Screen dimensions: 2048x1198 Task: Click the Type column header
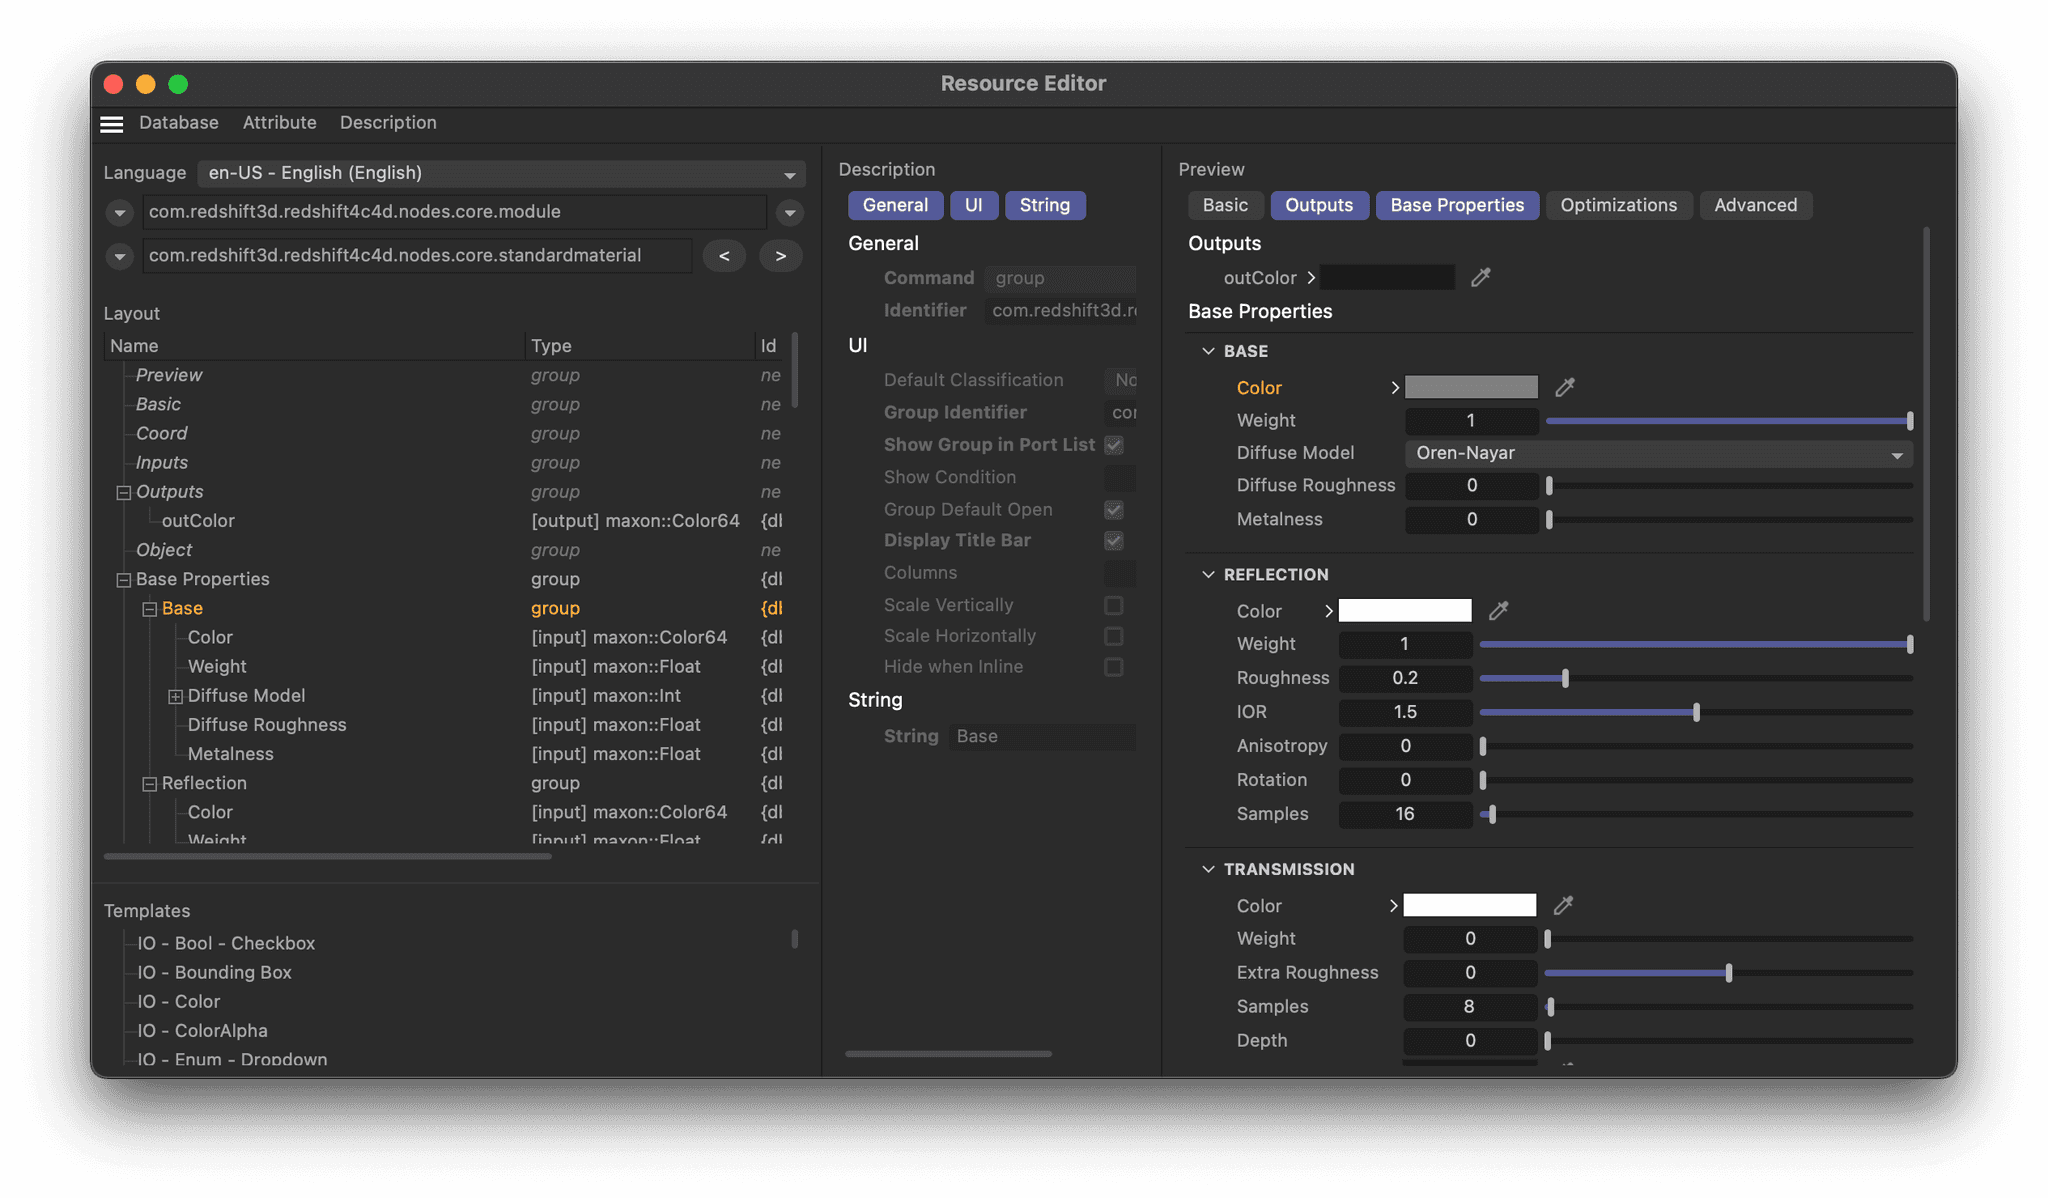click(639, 346)
